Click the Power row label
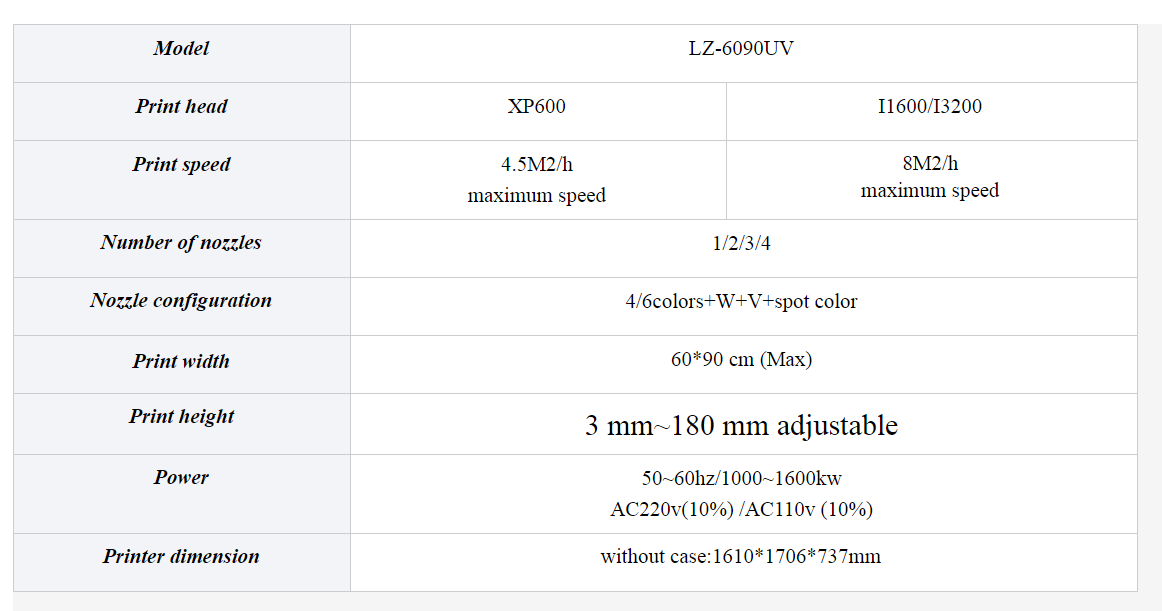 tap(181, 478)
